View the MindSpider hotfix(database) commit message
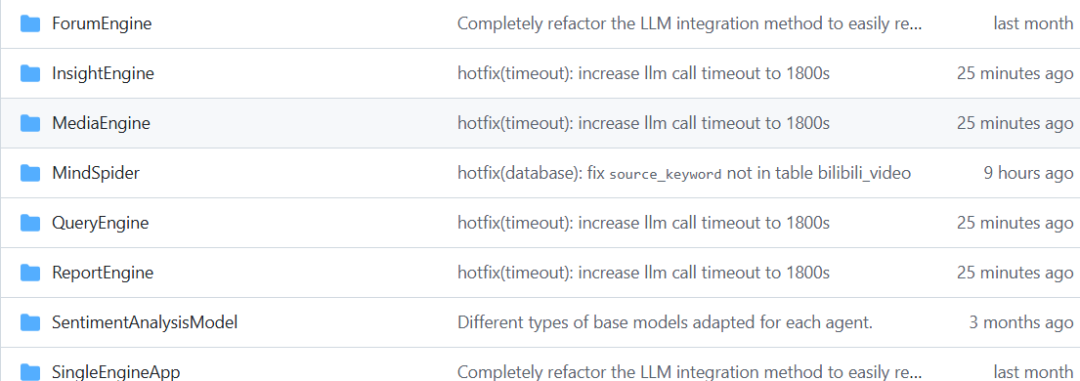 point(684,173)
